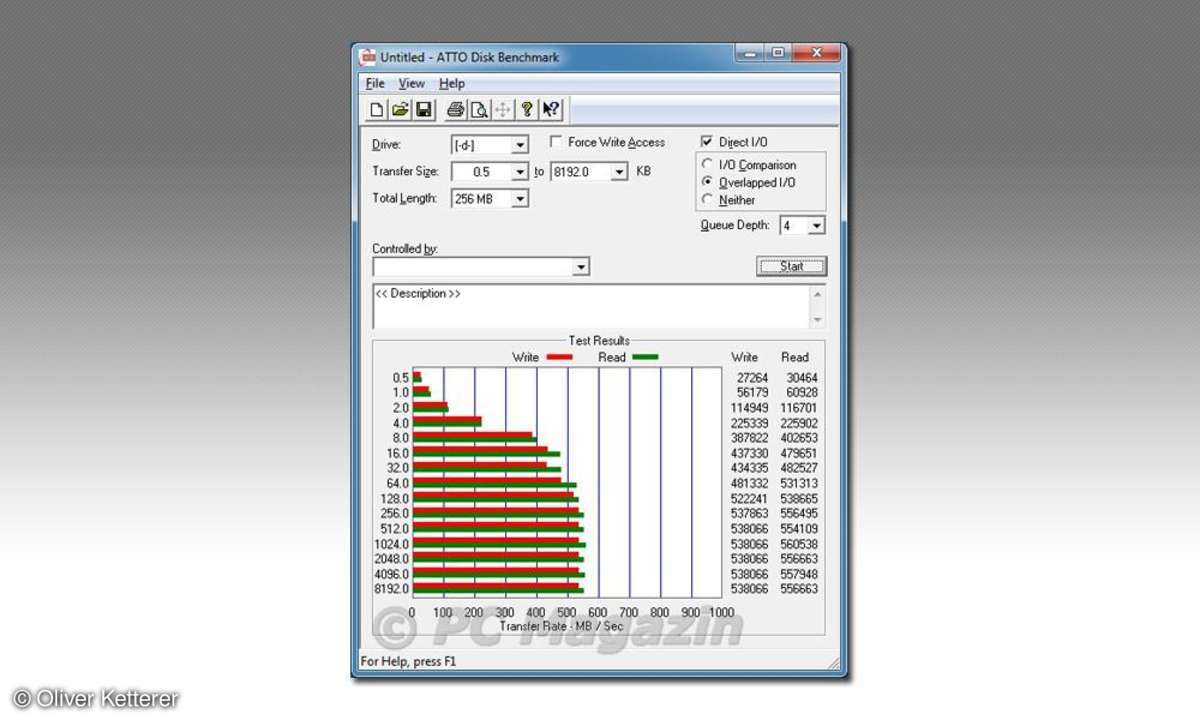Click the Save floppy disk icon

tap(424, 110)
